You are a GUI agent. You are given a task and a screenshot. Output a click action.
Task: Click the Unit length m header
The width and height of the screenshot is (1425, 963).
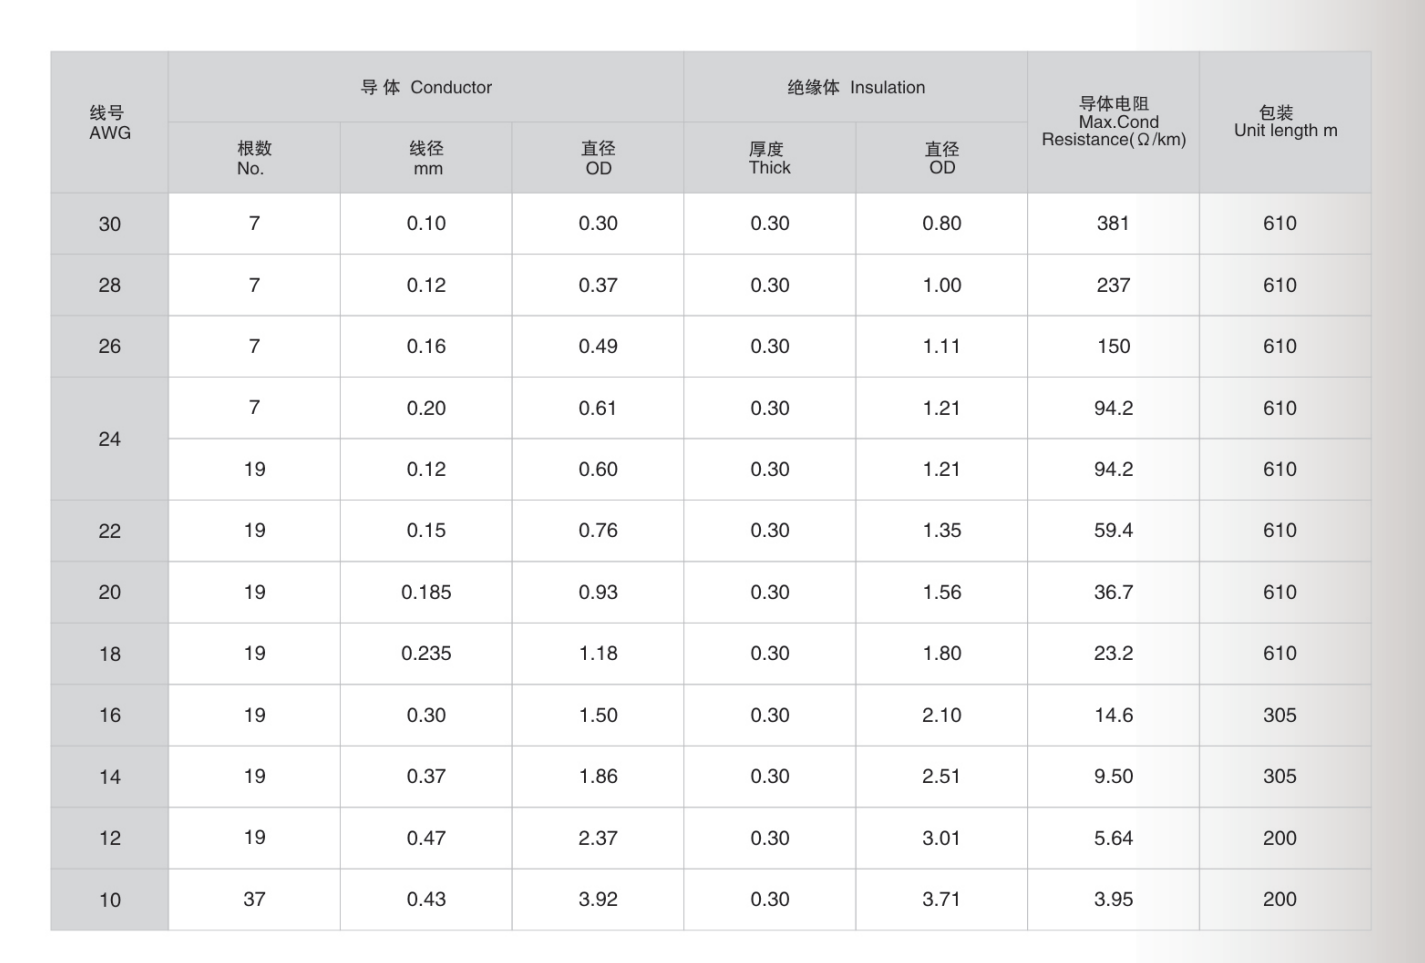pos(1285,122)
